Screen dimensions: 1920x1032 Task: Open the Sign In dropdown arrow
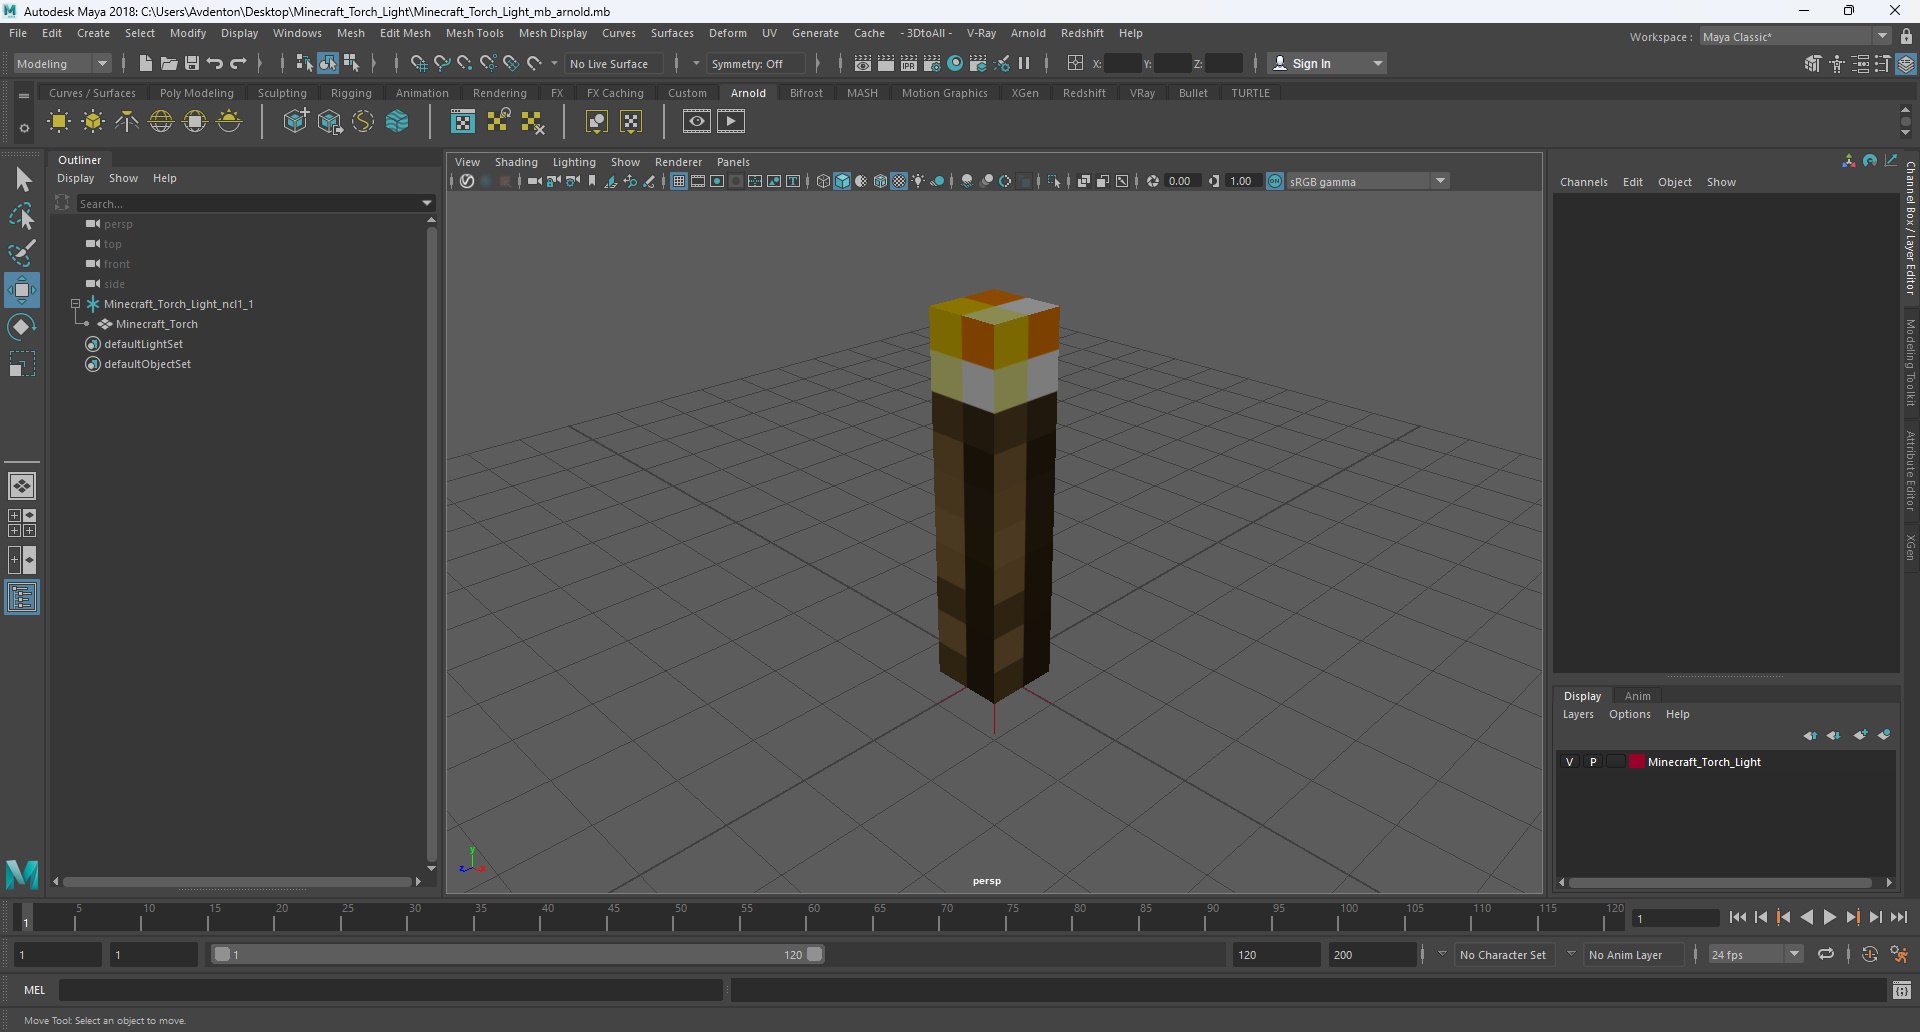pos(1378,63)
